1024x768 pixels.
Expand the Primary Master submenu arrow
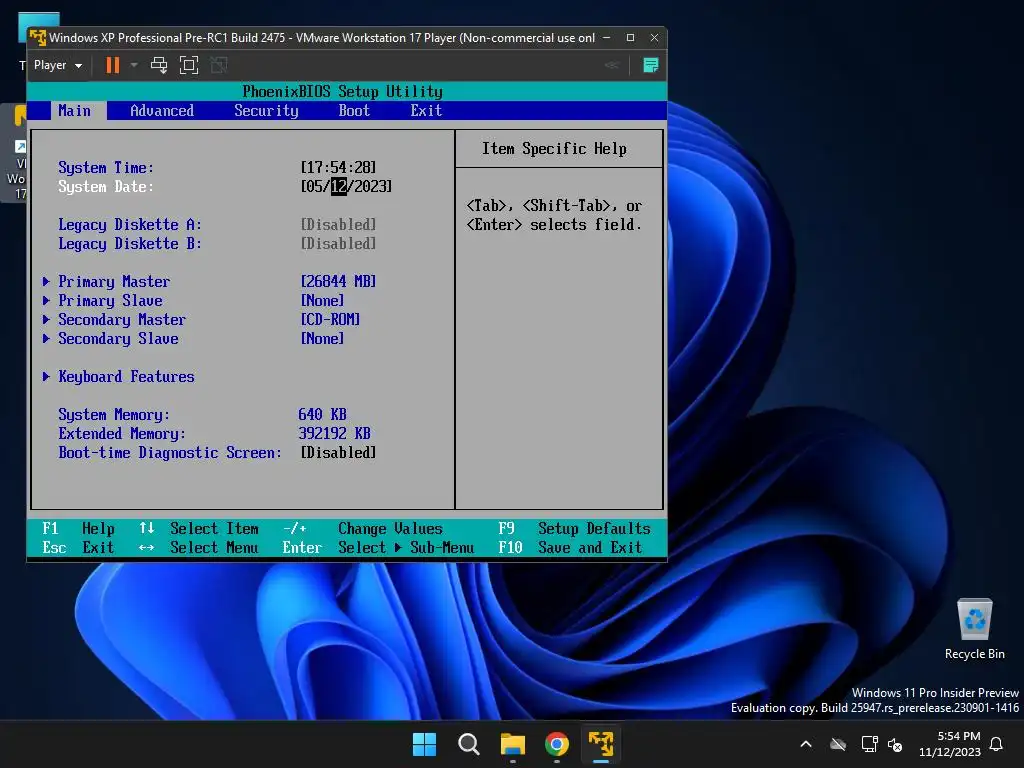click(46, 281)
